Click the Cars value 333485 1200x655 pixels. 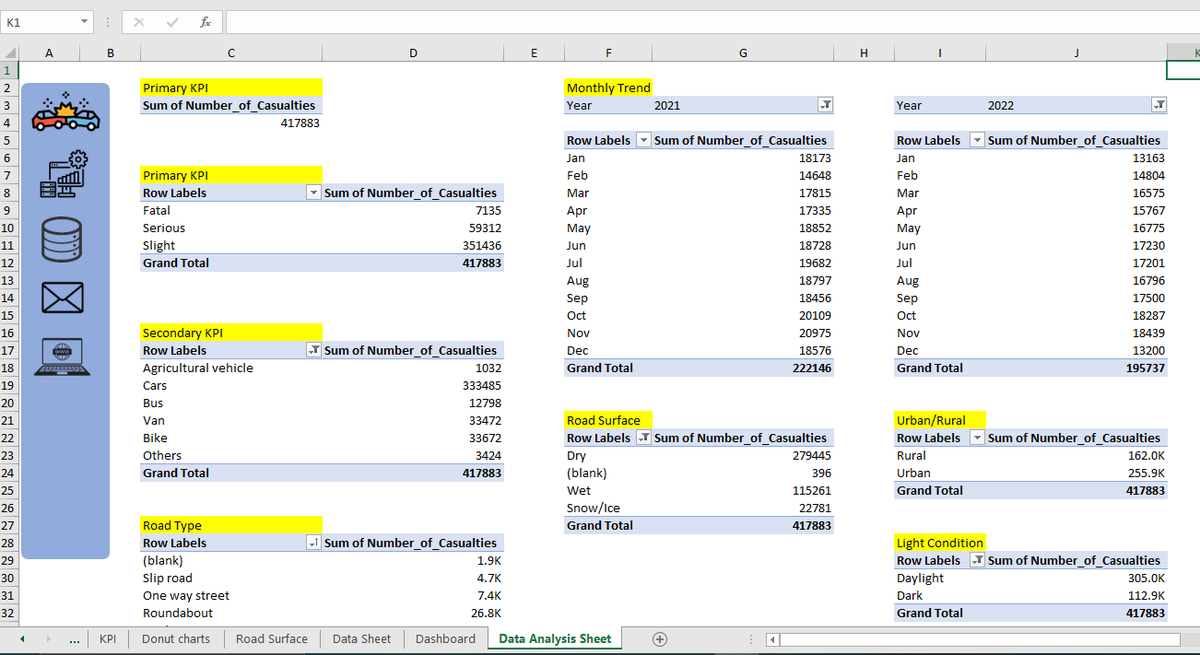481,386
